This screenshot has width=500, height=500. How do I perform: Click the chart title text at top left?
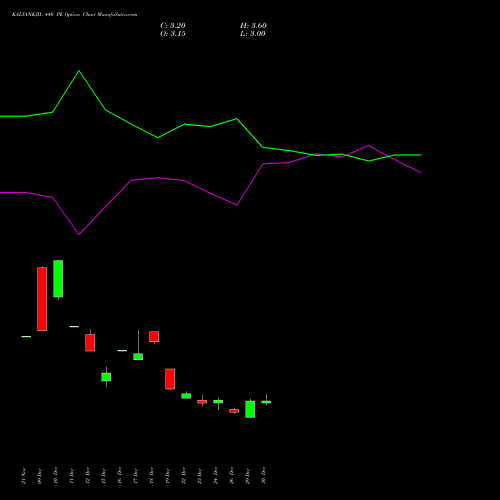(74, 14)
